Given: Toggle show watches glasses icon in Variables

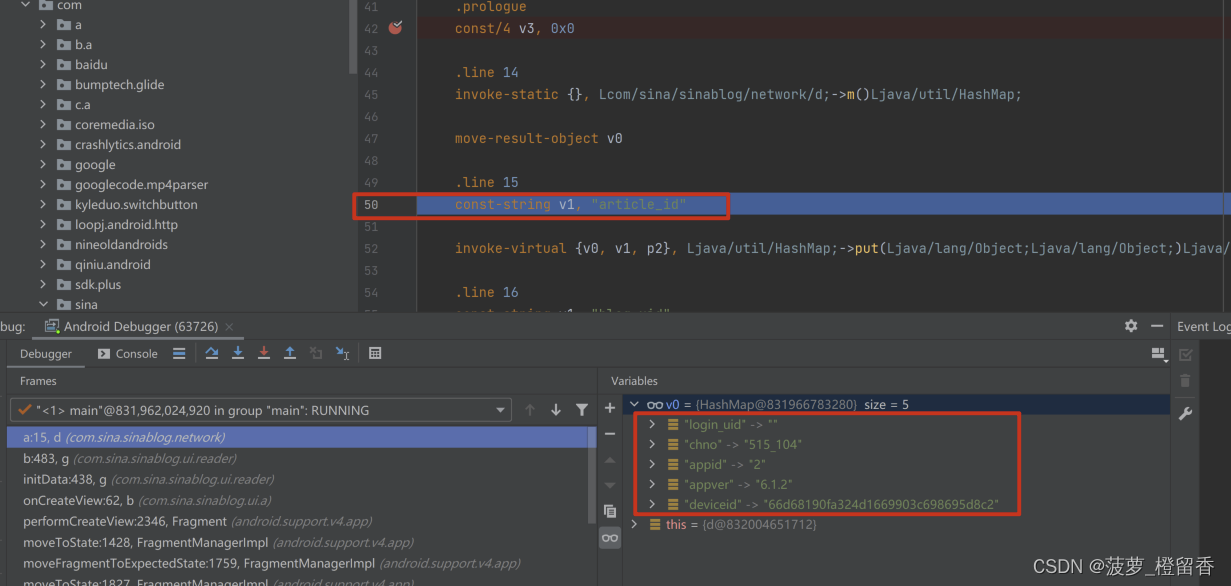Looking at the screenshot, I should (x=610, y=538).
